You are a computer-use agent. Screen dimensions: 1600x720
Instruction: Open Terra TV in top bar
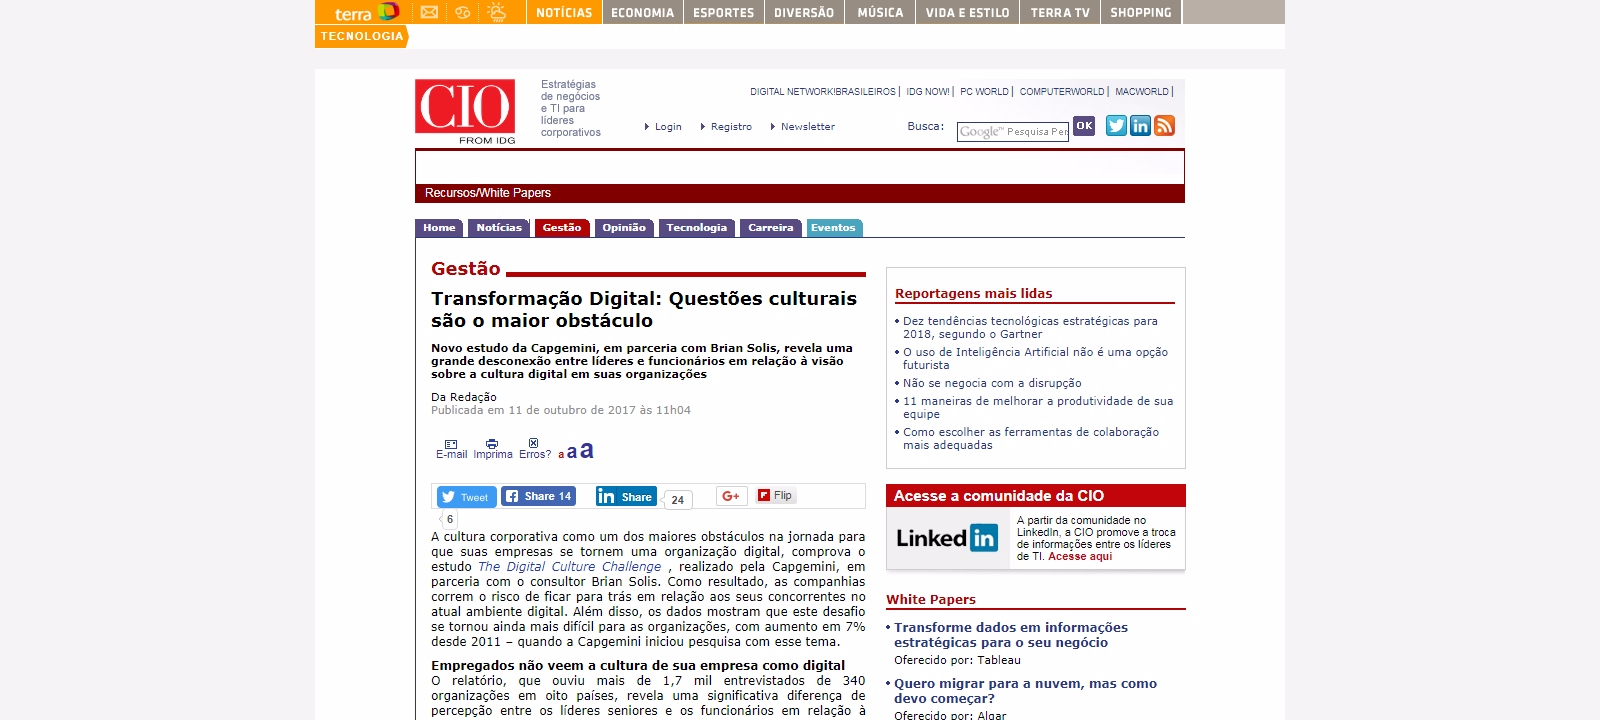coord(1060,12)
